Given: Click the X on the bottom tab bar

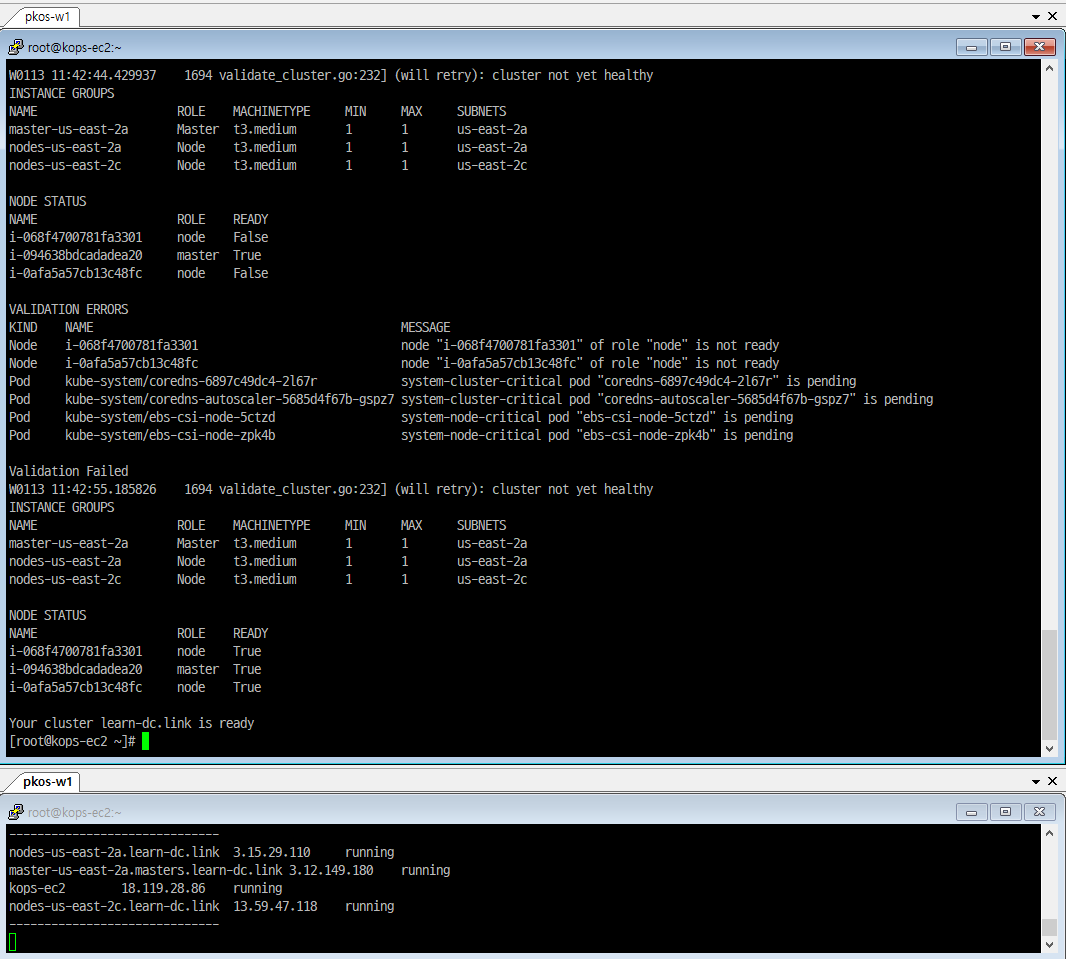Looking at the screenshot, I should pyautogui.click(x=1055, y=783).
